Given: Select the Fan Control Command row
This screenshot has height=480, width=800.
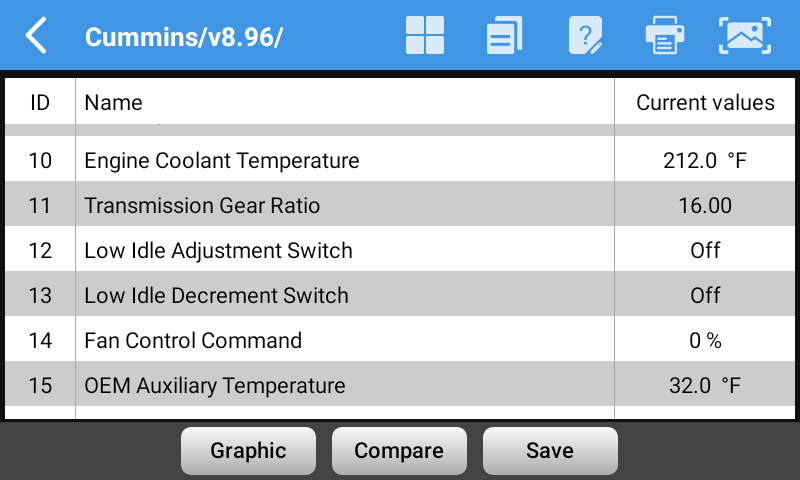Looking at the screenshot, I should pos(193,340).
